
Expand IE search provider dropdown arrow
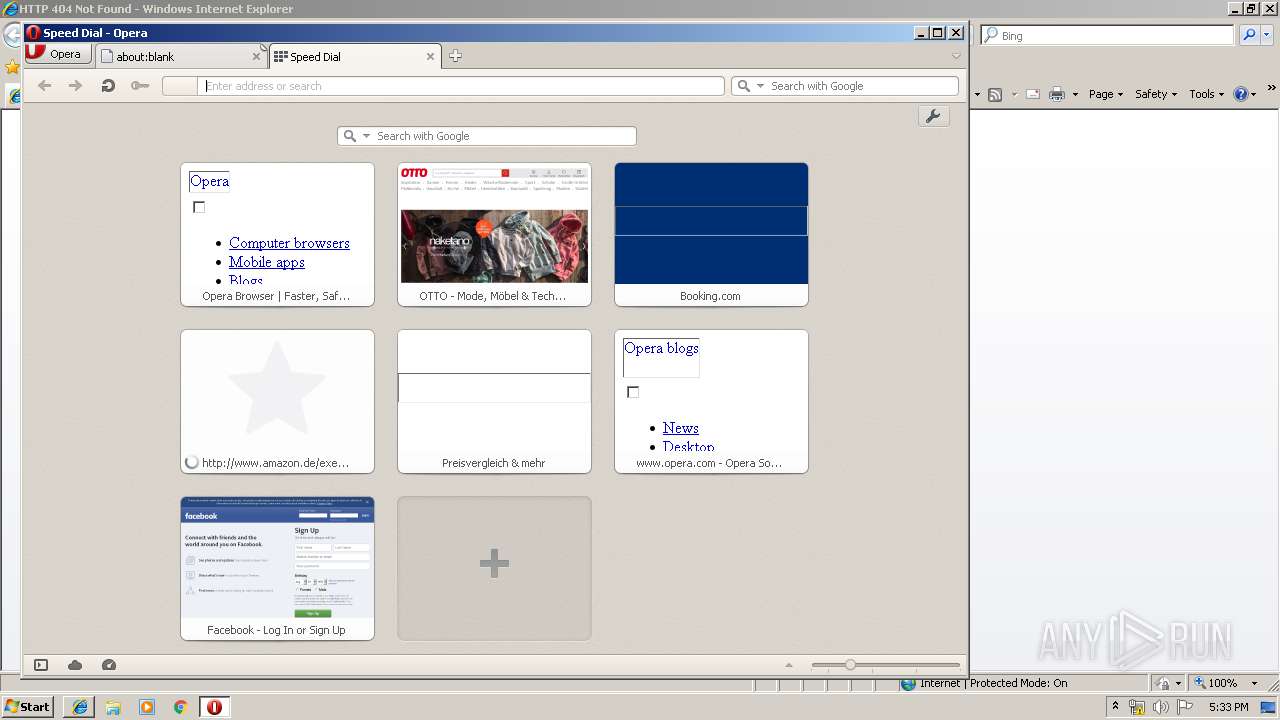(x=1268, y=35)
